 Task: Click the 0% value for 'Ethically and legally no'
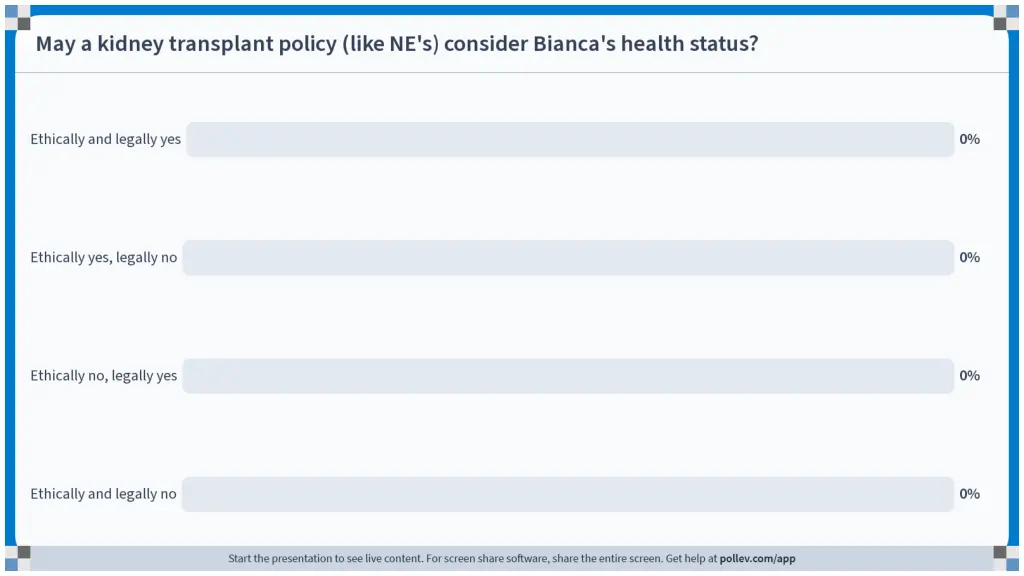pos(969,494)
